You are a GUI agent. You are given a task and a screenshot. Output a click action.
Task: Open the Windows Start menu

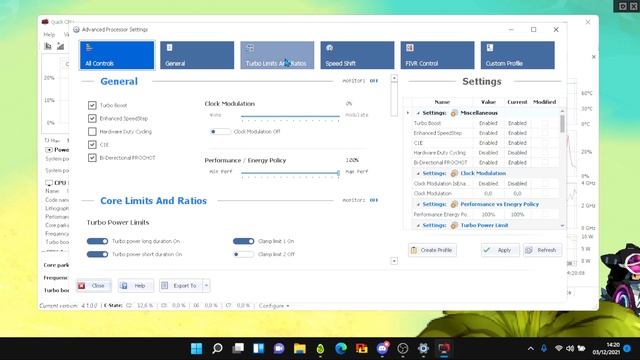pyautogui.click(x=196, y=348)
